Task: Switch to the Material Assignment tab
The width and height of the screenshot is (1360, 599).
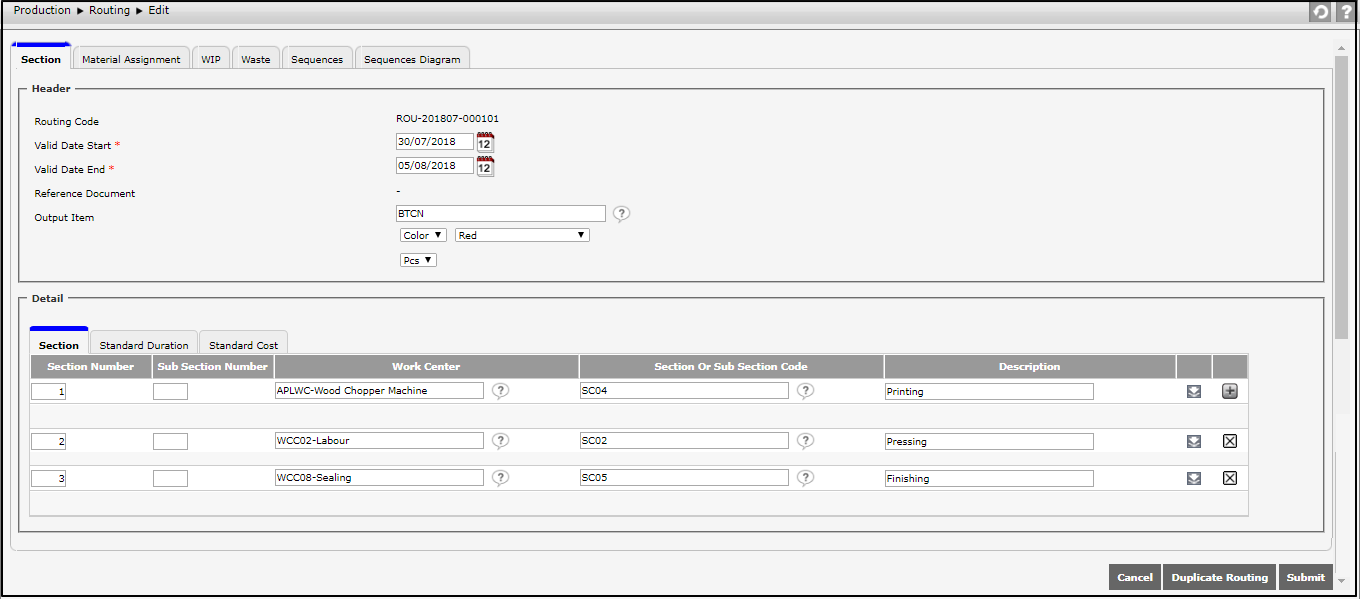Action: click(131, 59)
